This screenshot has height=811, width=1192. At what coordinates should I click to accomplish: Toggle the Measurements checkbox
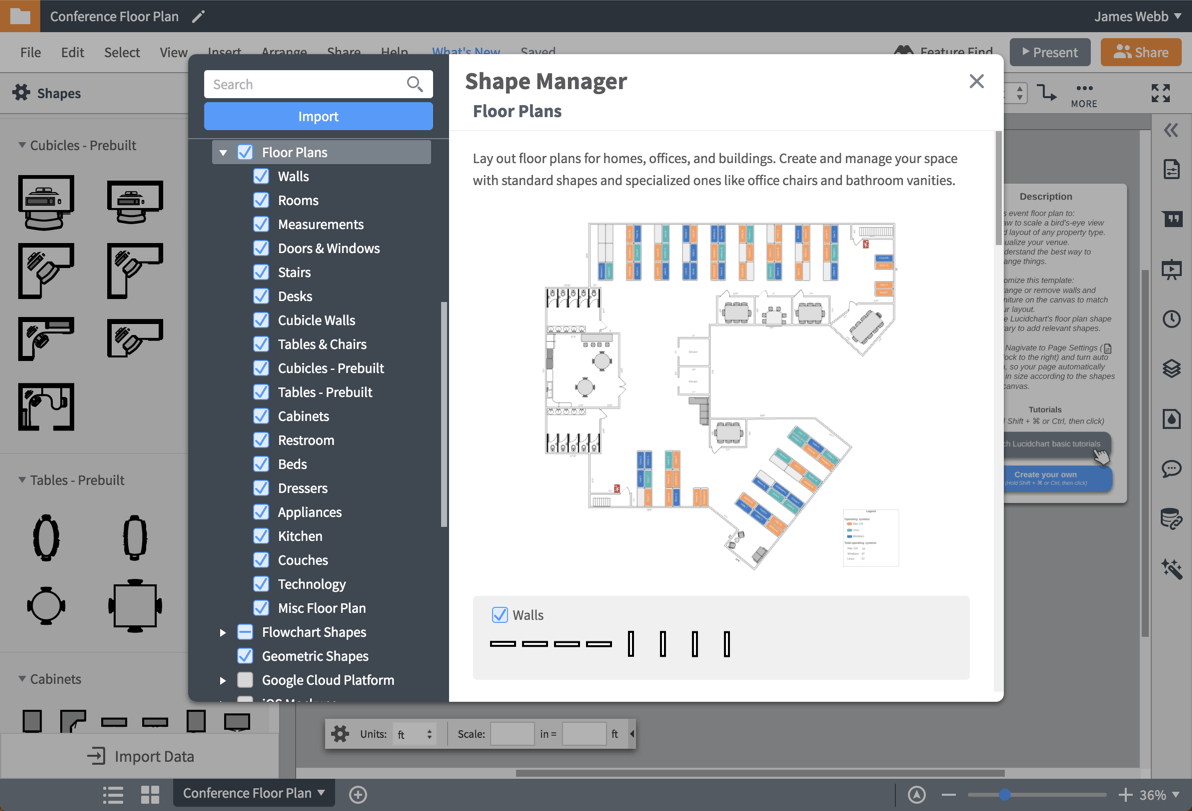(x=261, y=224)
